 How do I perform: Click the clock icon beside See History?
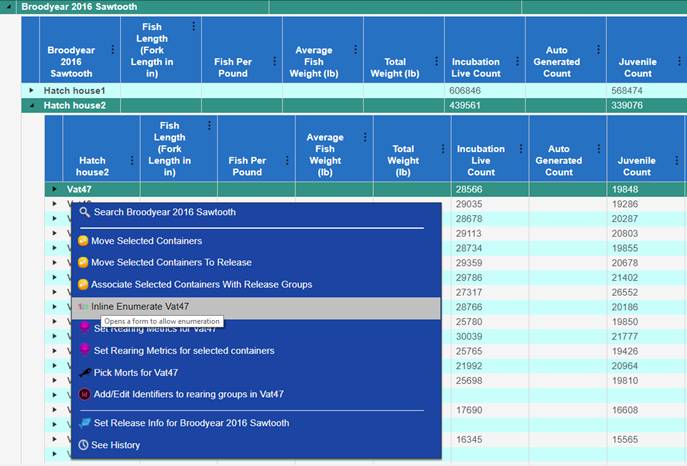point(85,445)
